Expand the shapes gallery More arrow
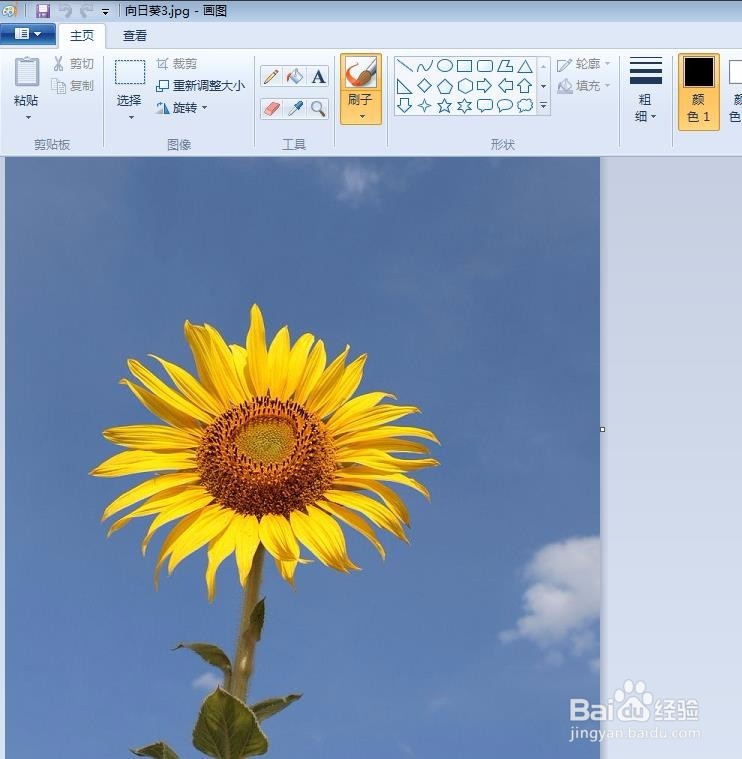This screenshot has width=742, height=759. click(543, 105)
